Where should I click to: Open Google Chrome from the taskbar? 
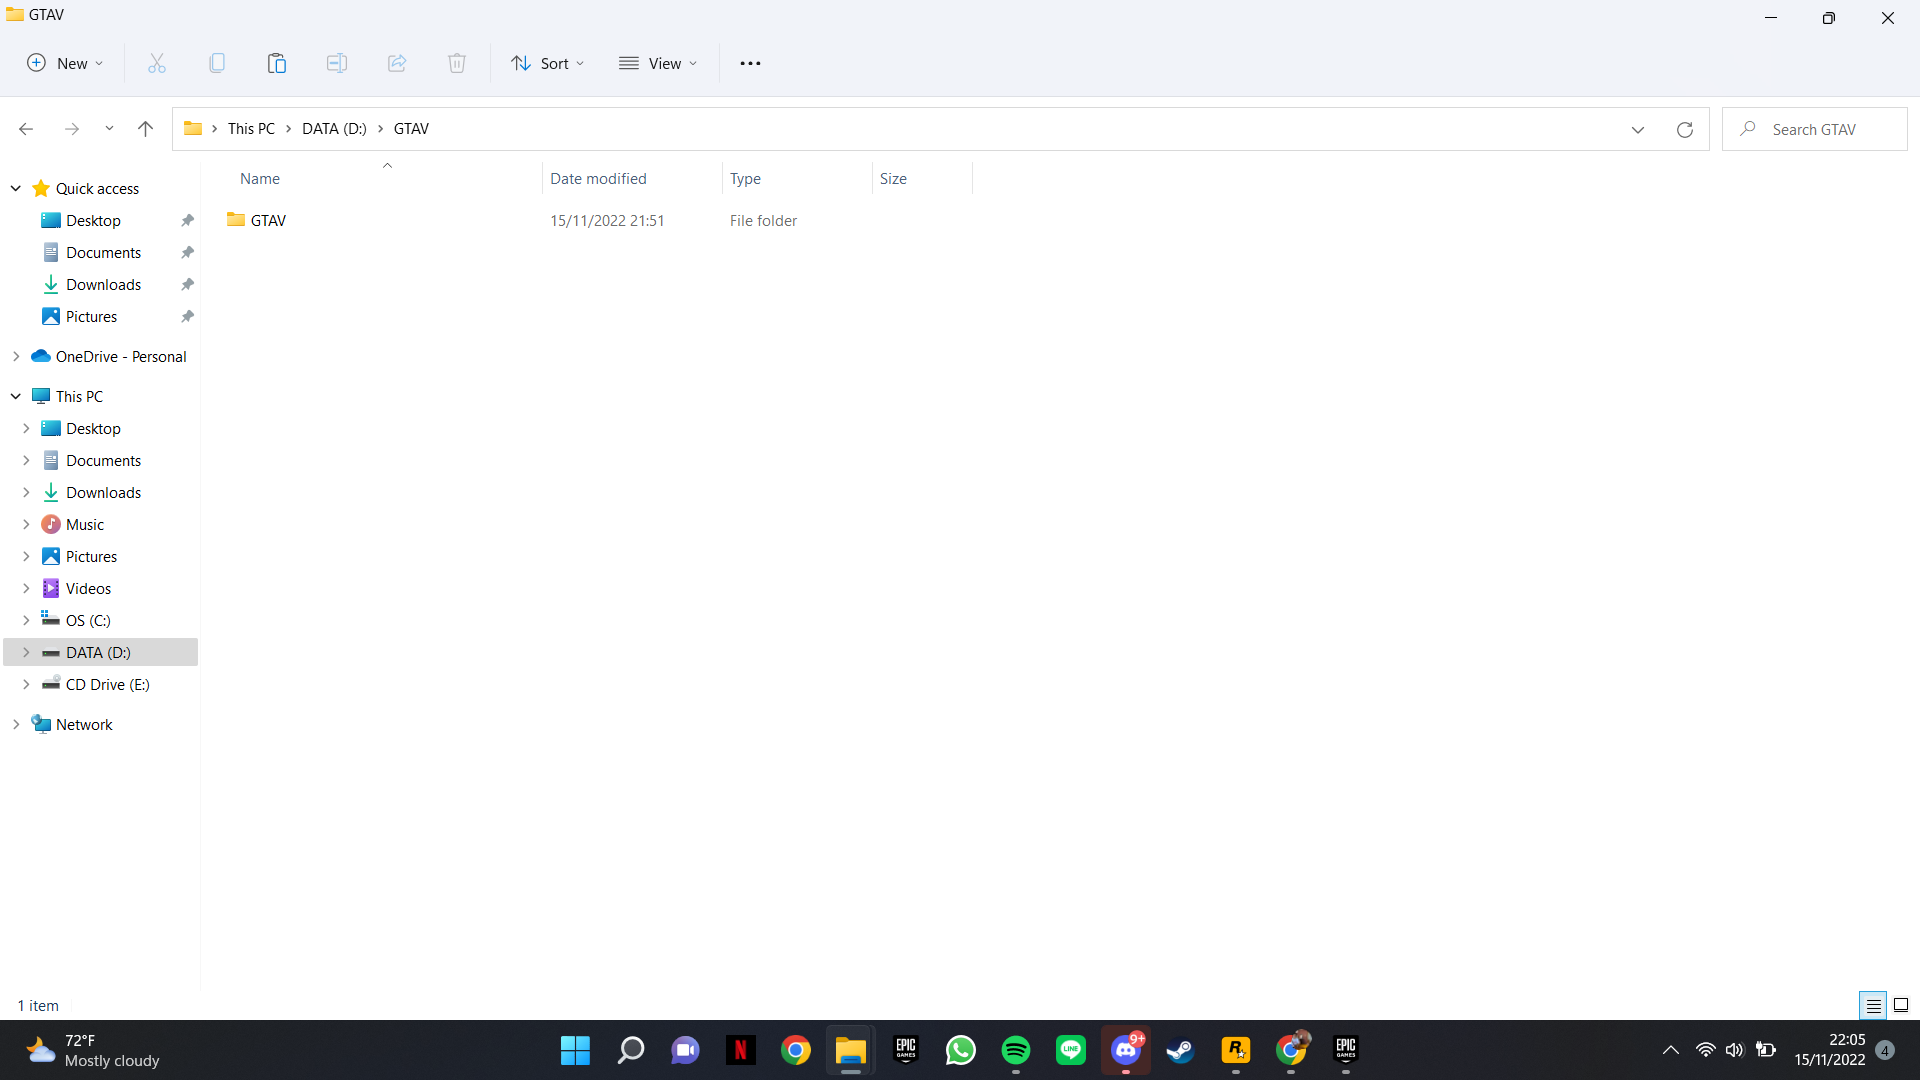(796, 1050)
